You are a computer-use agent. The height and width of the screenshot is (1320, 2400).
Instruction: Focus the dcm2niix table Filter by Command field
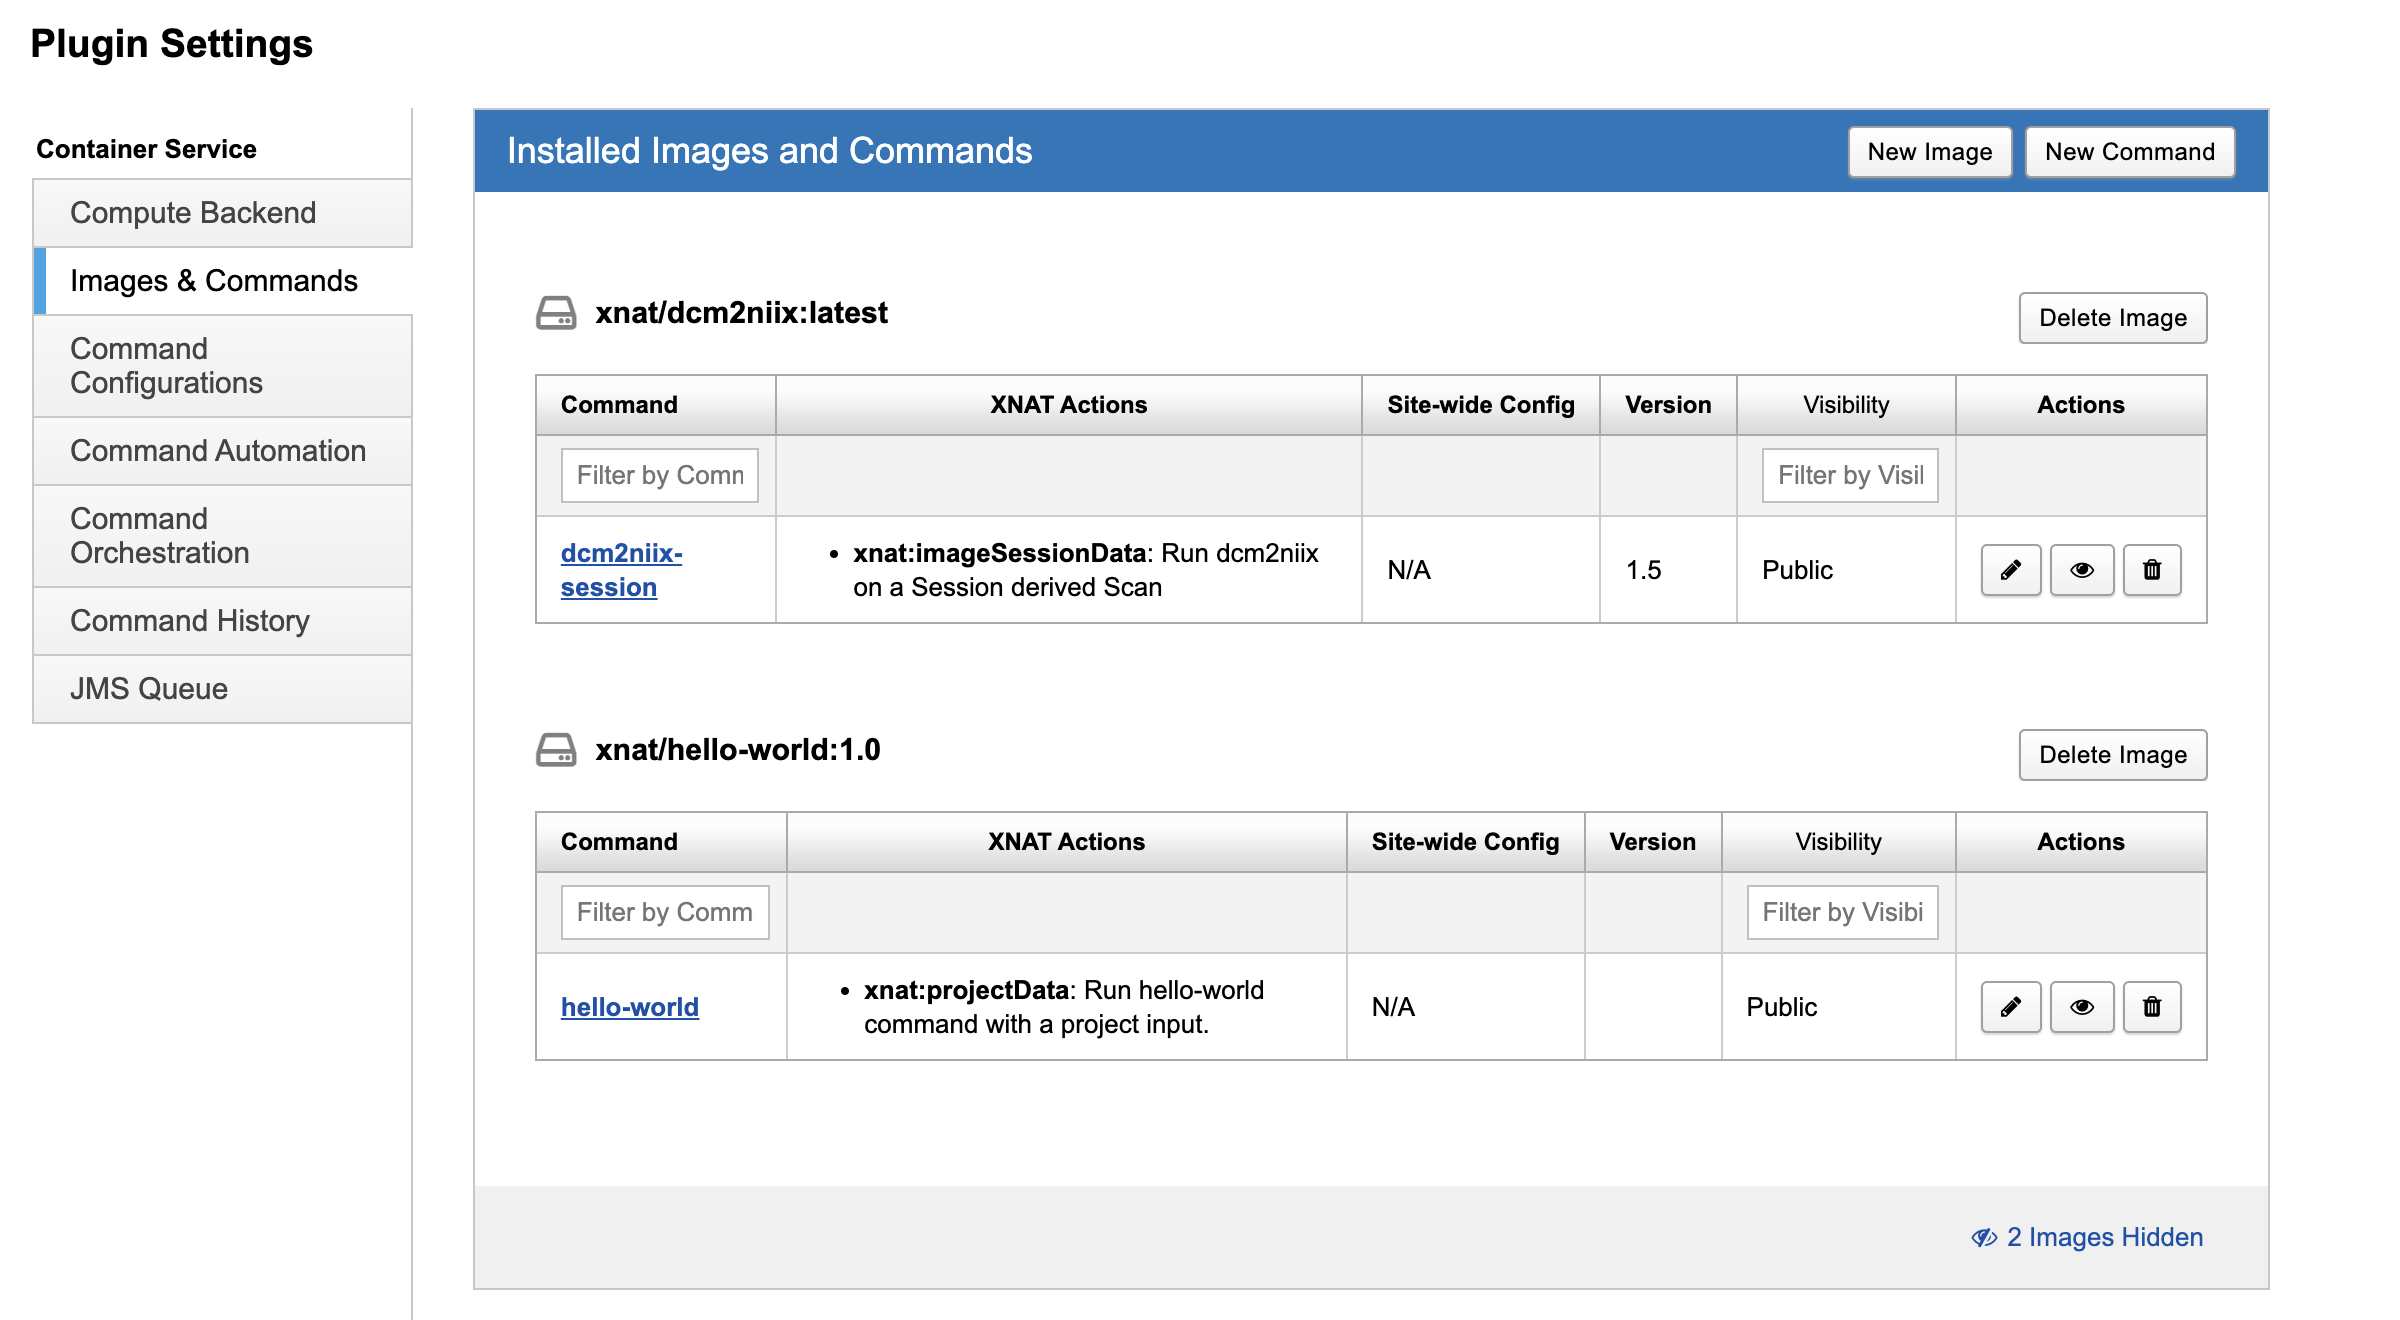point(660,475)
